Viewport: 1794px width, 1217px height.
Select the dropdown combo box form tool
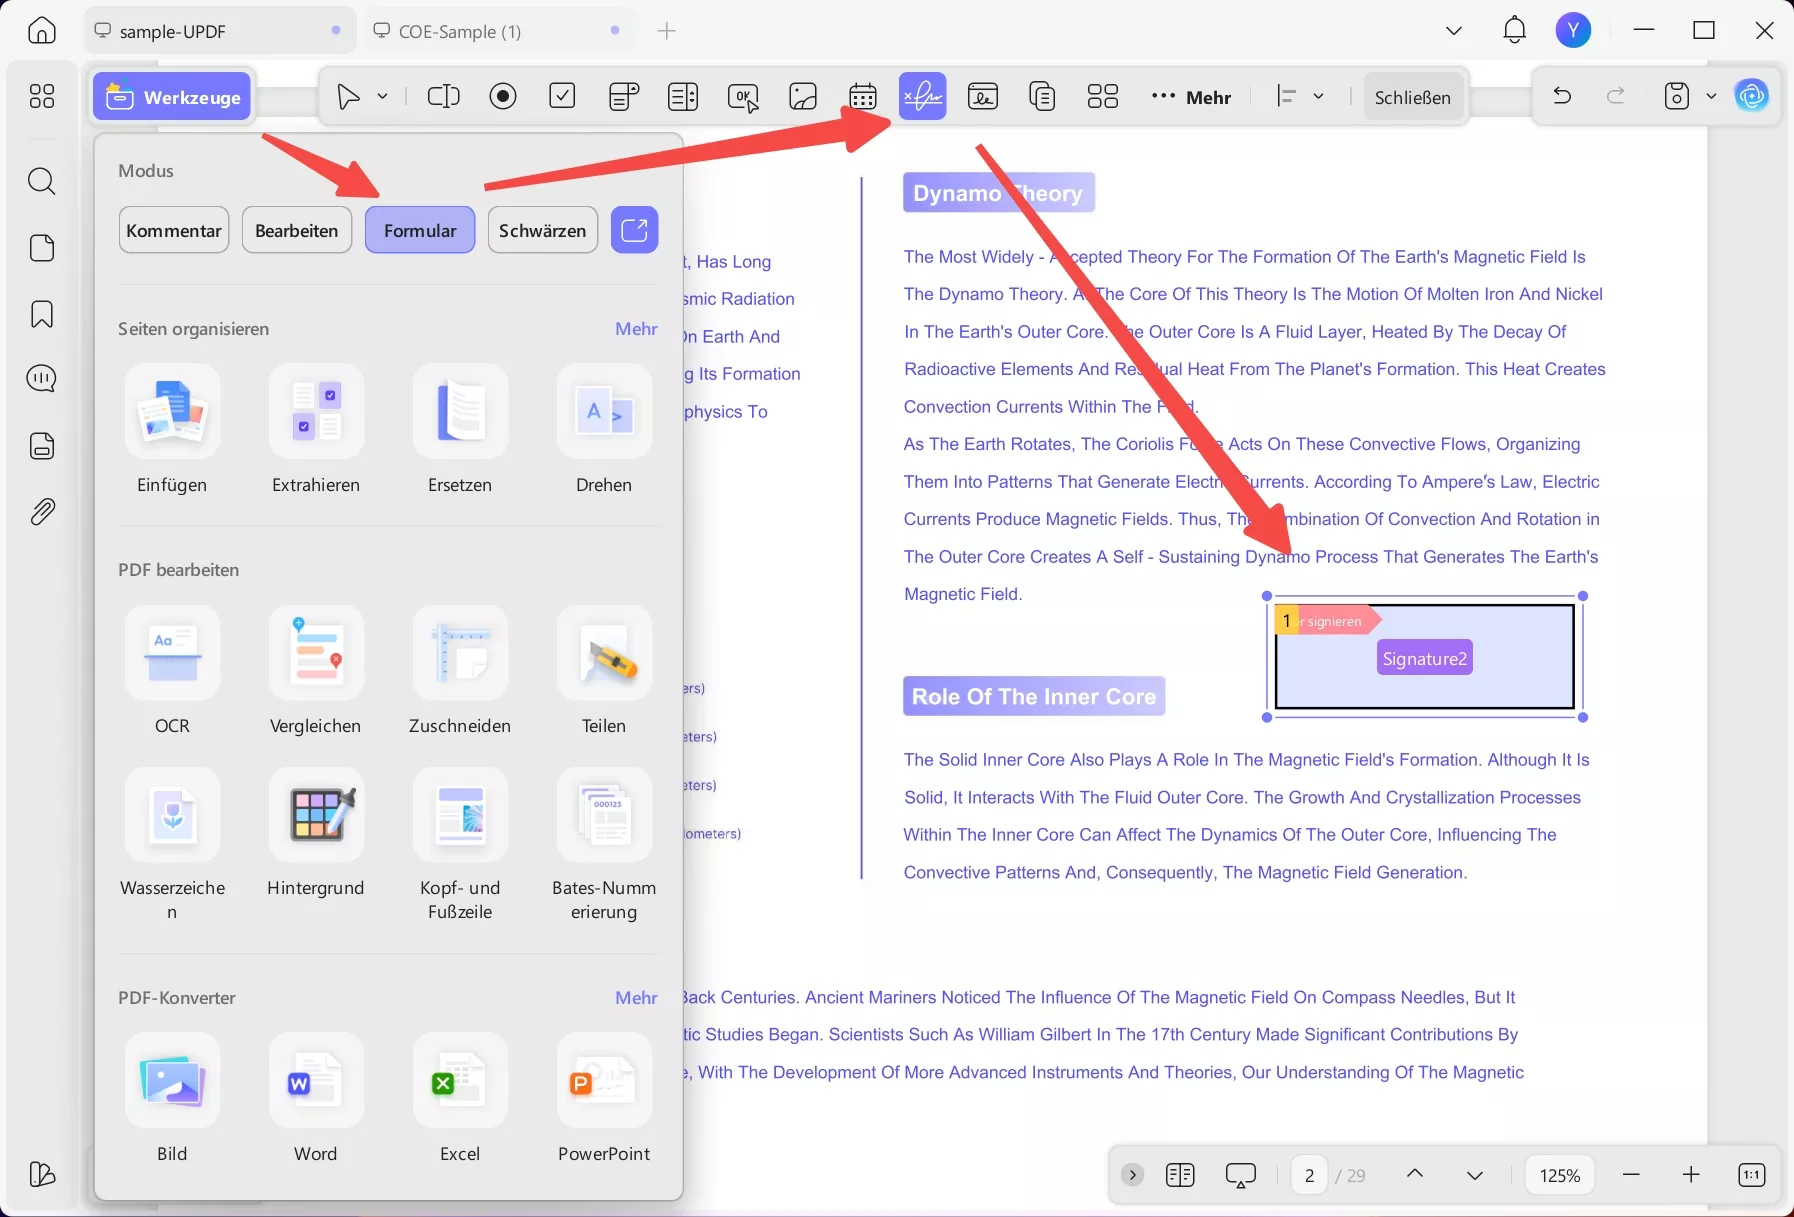623,96
